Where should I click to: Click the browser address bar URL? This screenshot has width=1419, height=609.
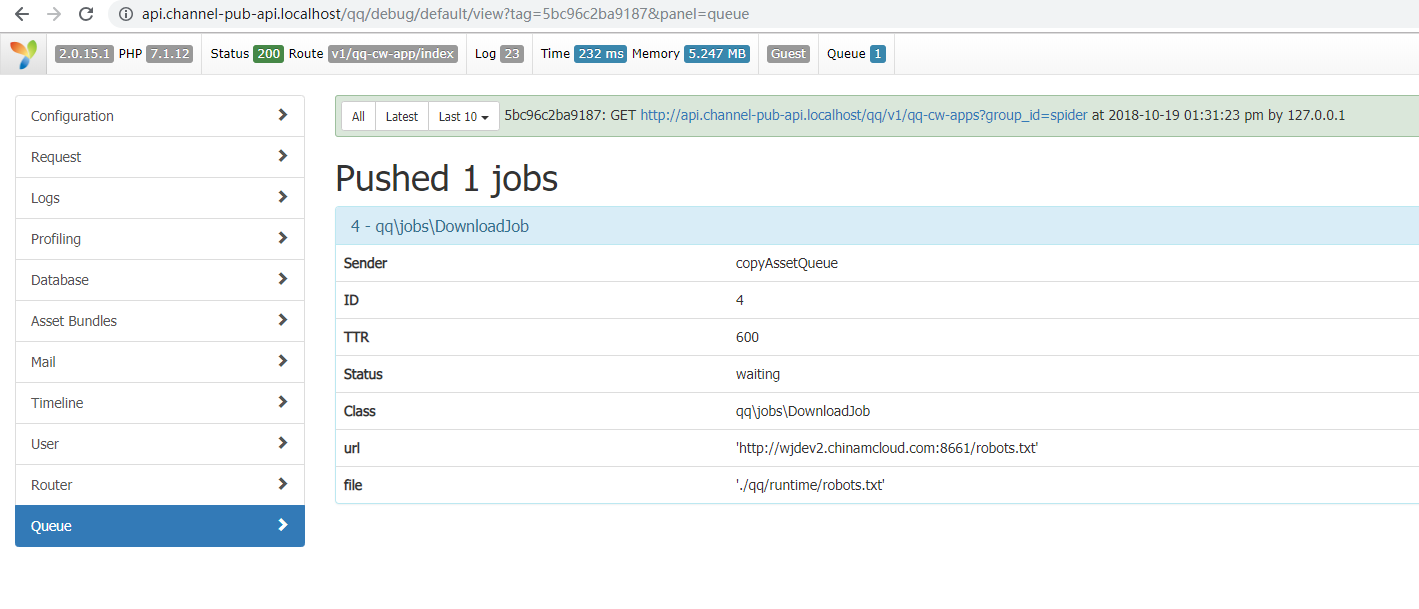coord(445,14)
